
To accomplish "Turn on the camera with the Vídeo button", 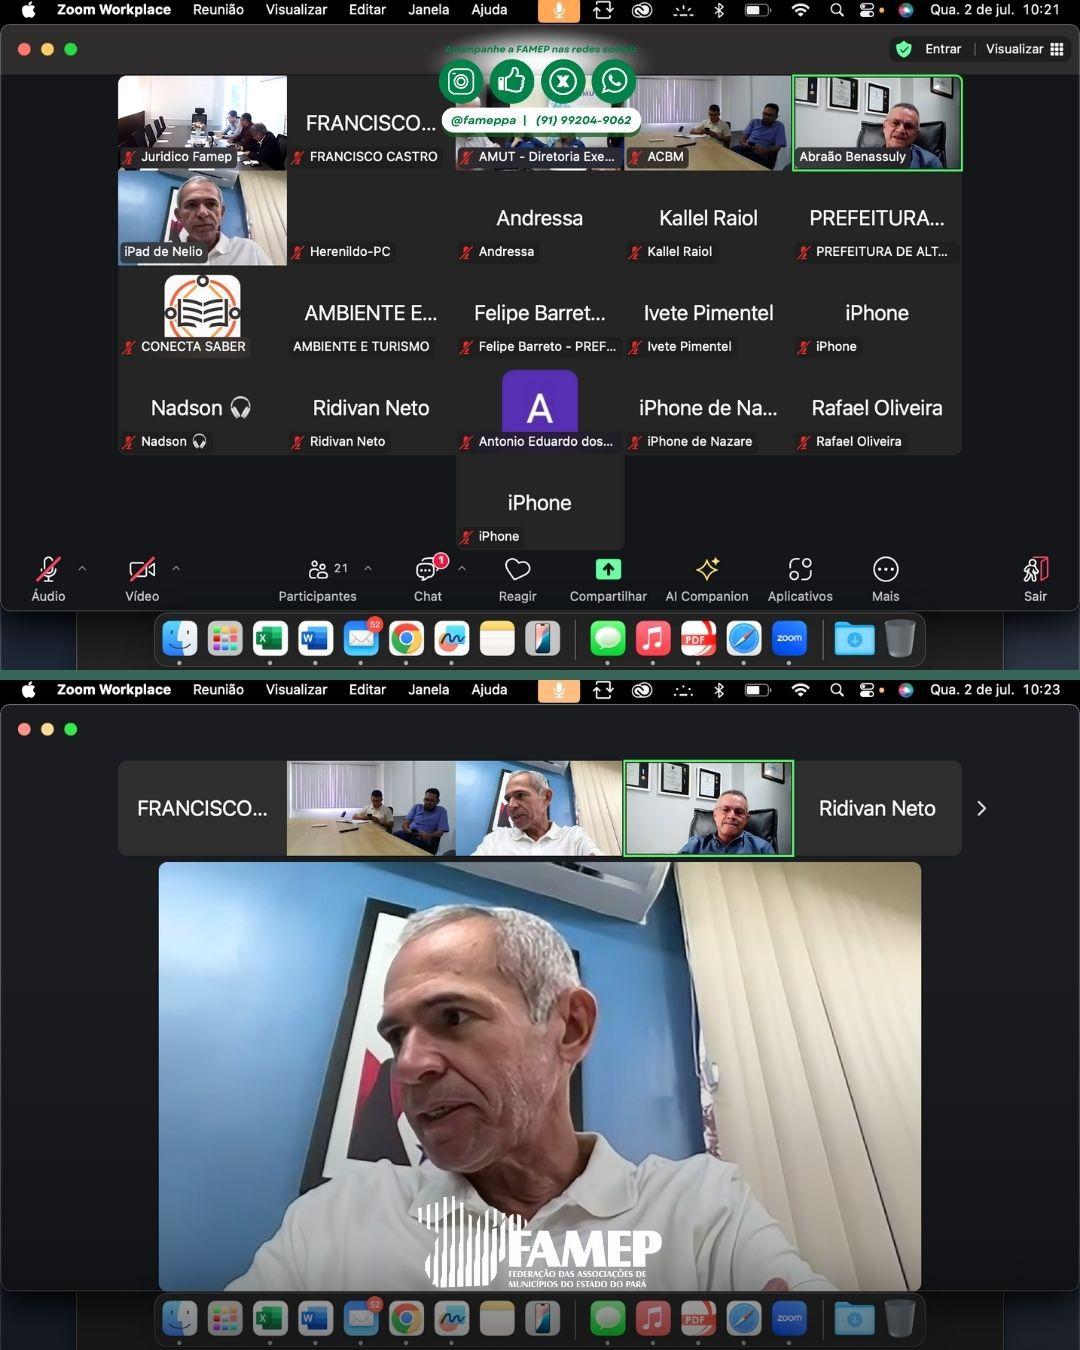I will pos(142,570).
